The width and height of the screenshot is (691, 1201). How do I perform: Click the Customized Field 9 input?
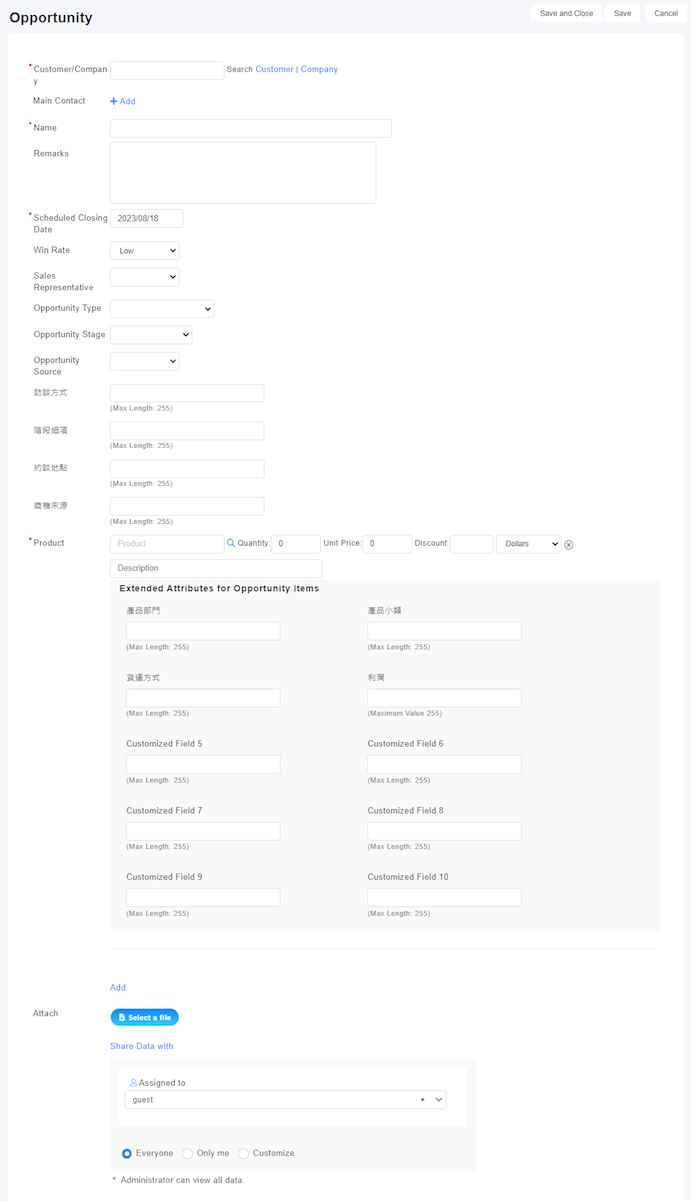pos(203,898)
